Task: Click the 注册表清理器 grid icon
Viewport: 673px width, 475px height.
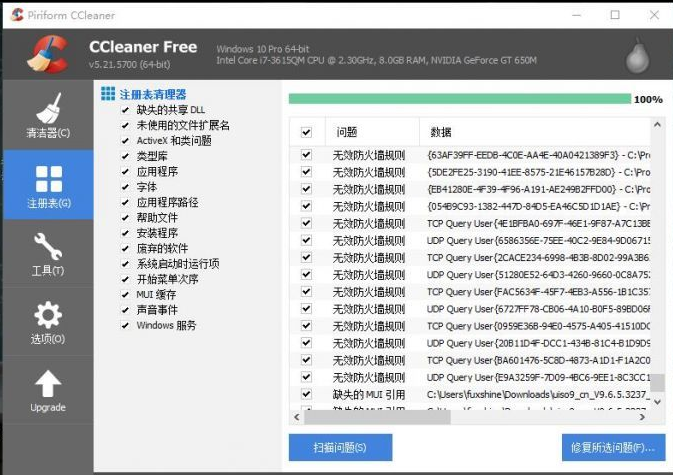Action: (108, 94)
